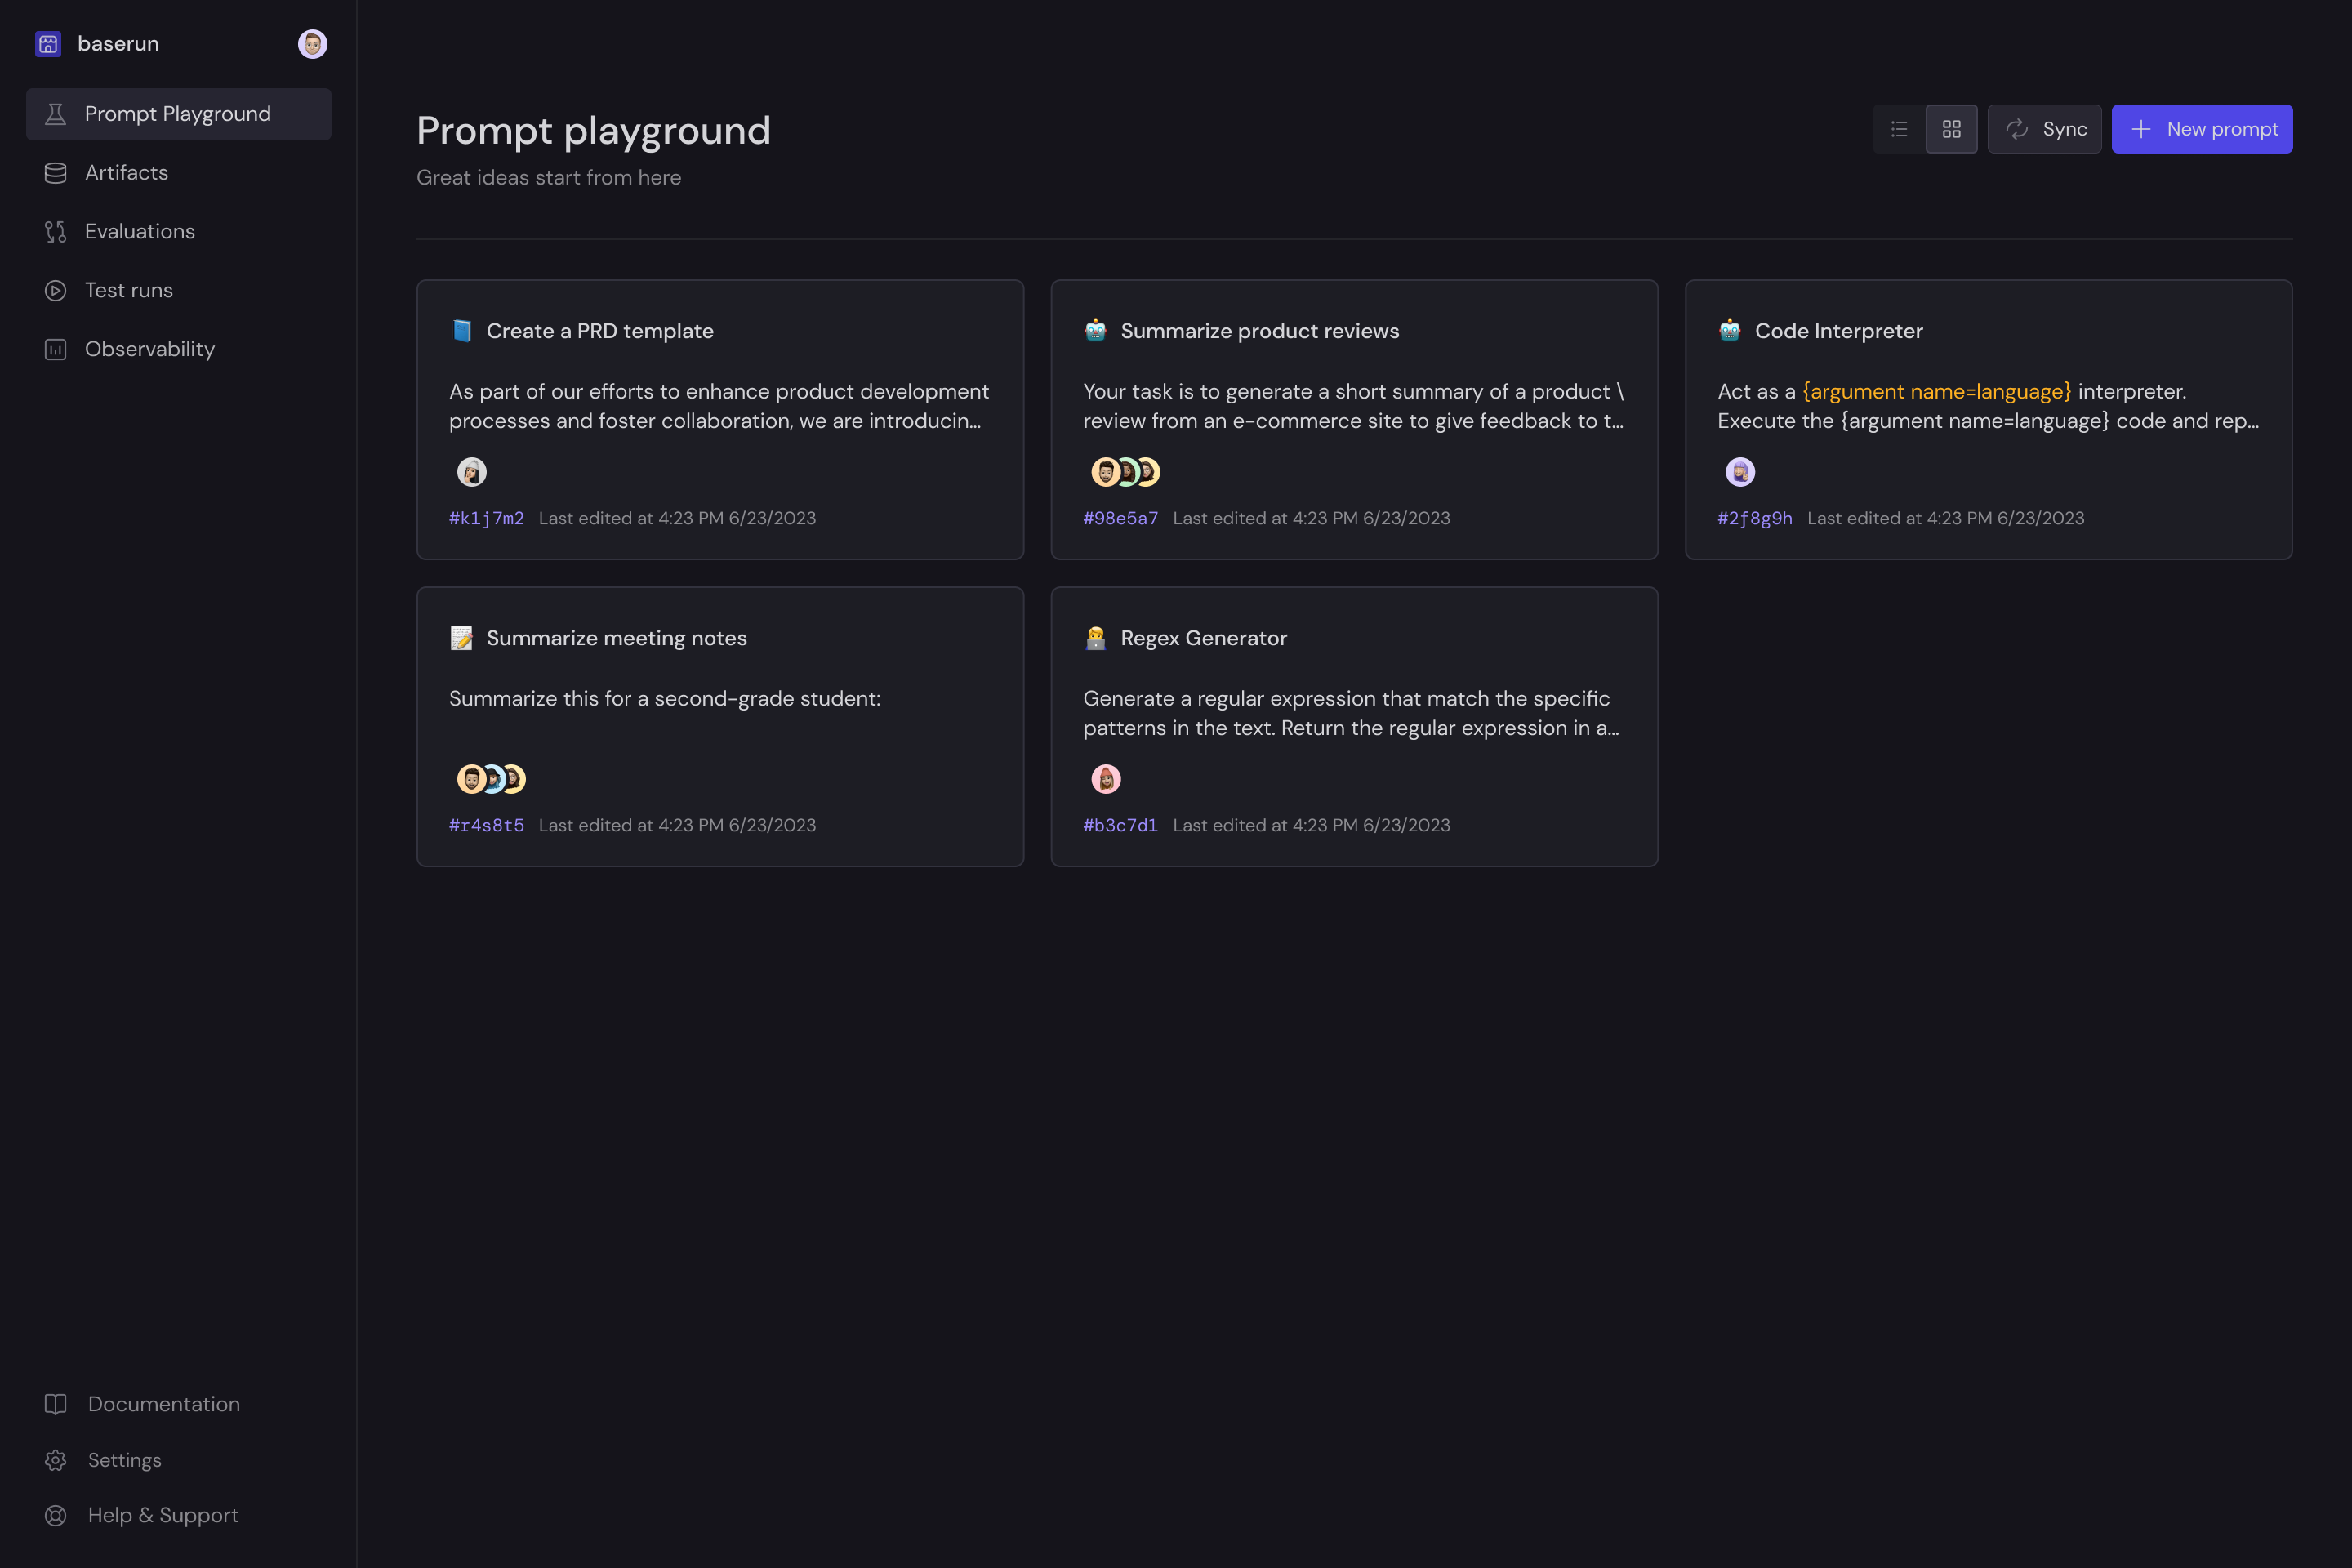
Task: Click the Settings gear icon
Action: (56, 1460)
